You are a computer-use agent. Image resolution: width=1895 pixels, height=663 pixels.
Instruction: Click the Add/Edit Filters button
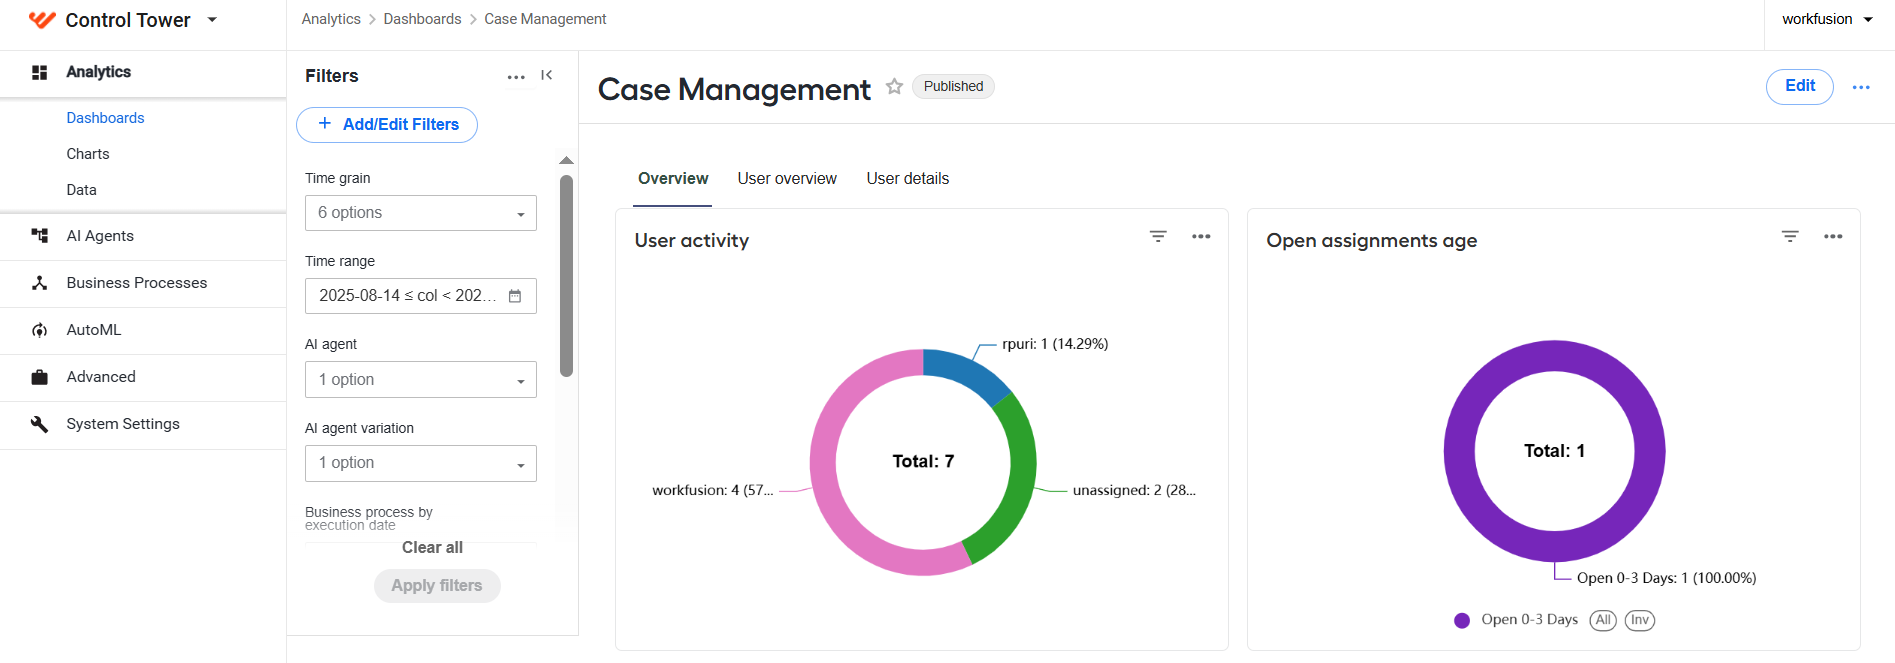click(387, 125)
